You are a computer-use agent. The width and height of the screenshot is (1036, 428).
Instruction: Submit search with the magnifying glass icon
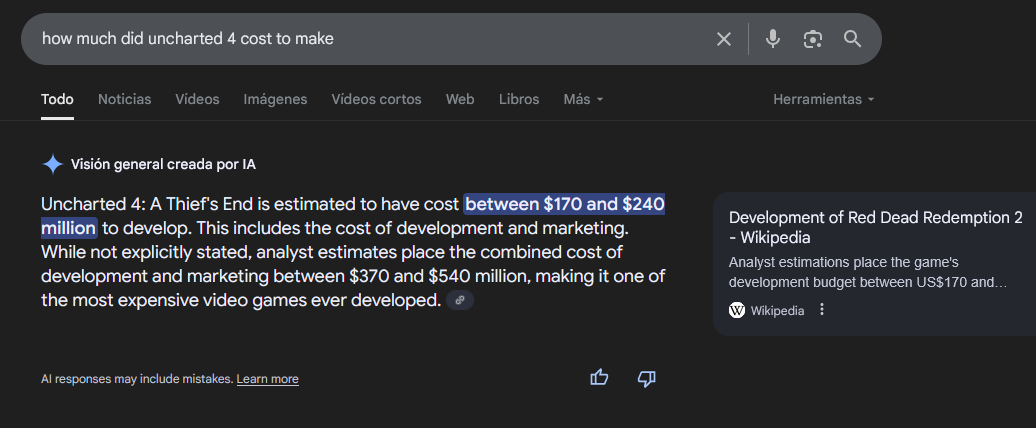coord(853,39)
